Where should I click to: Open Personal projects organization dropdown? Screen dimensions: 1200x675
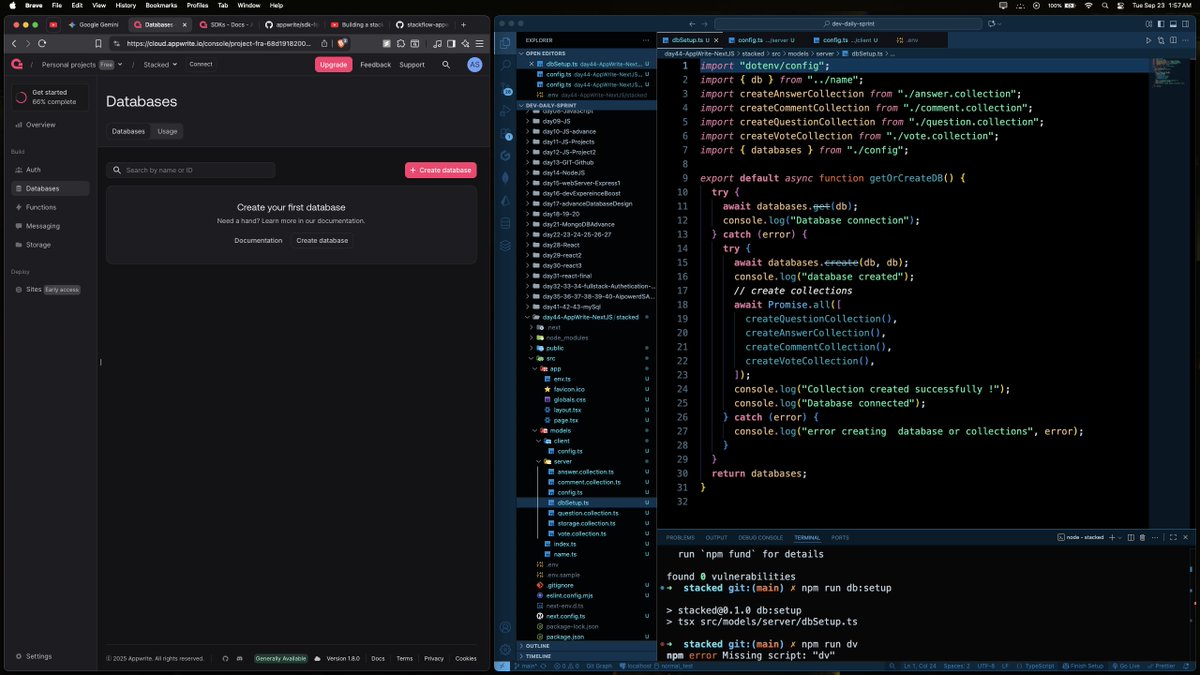83,64
